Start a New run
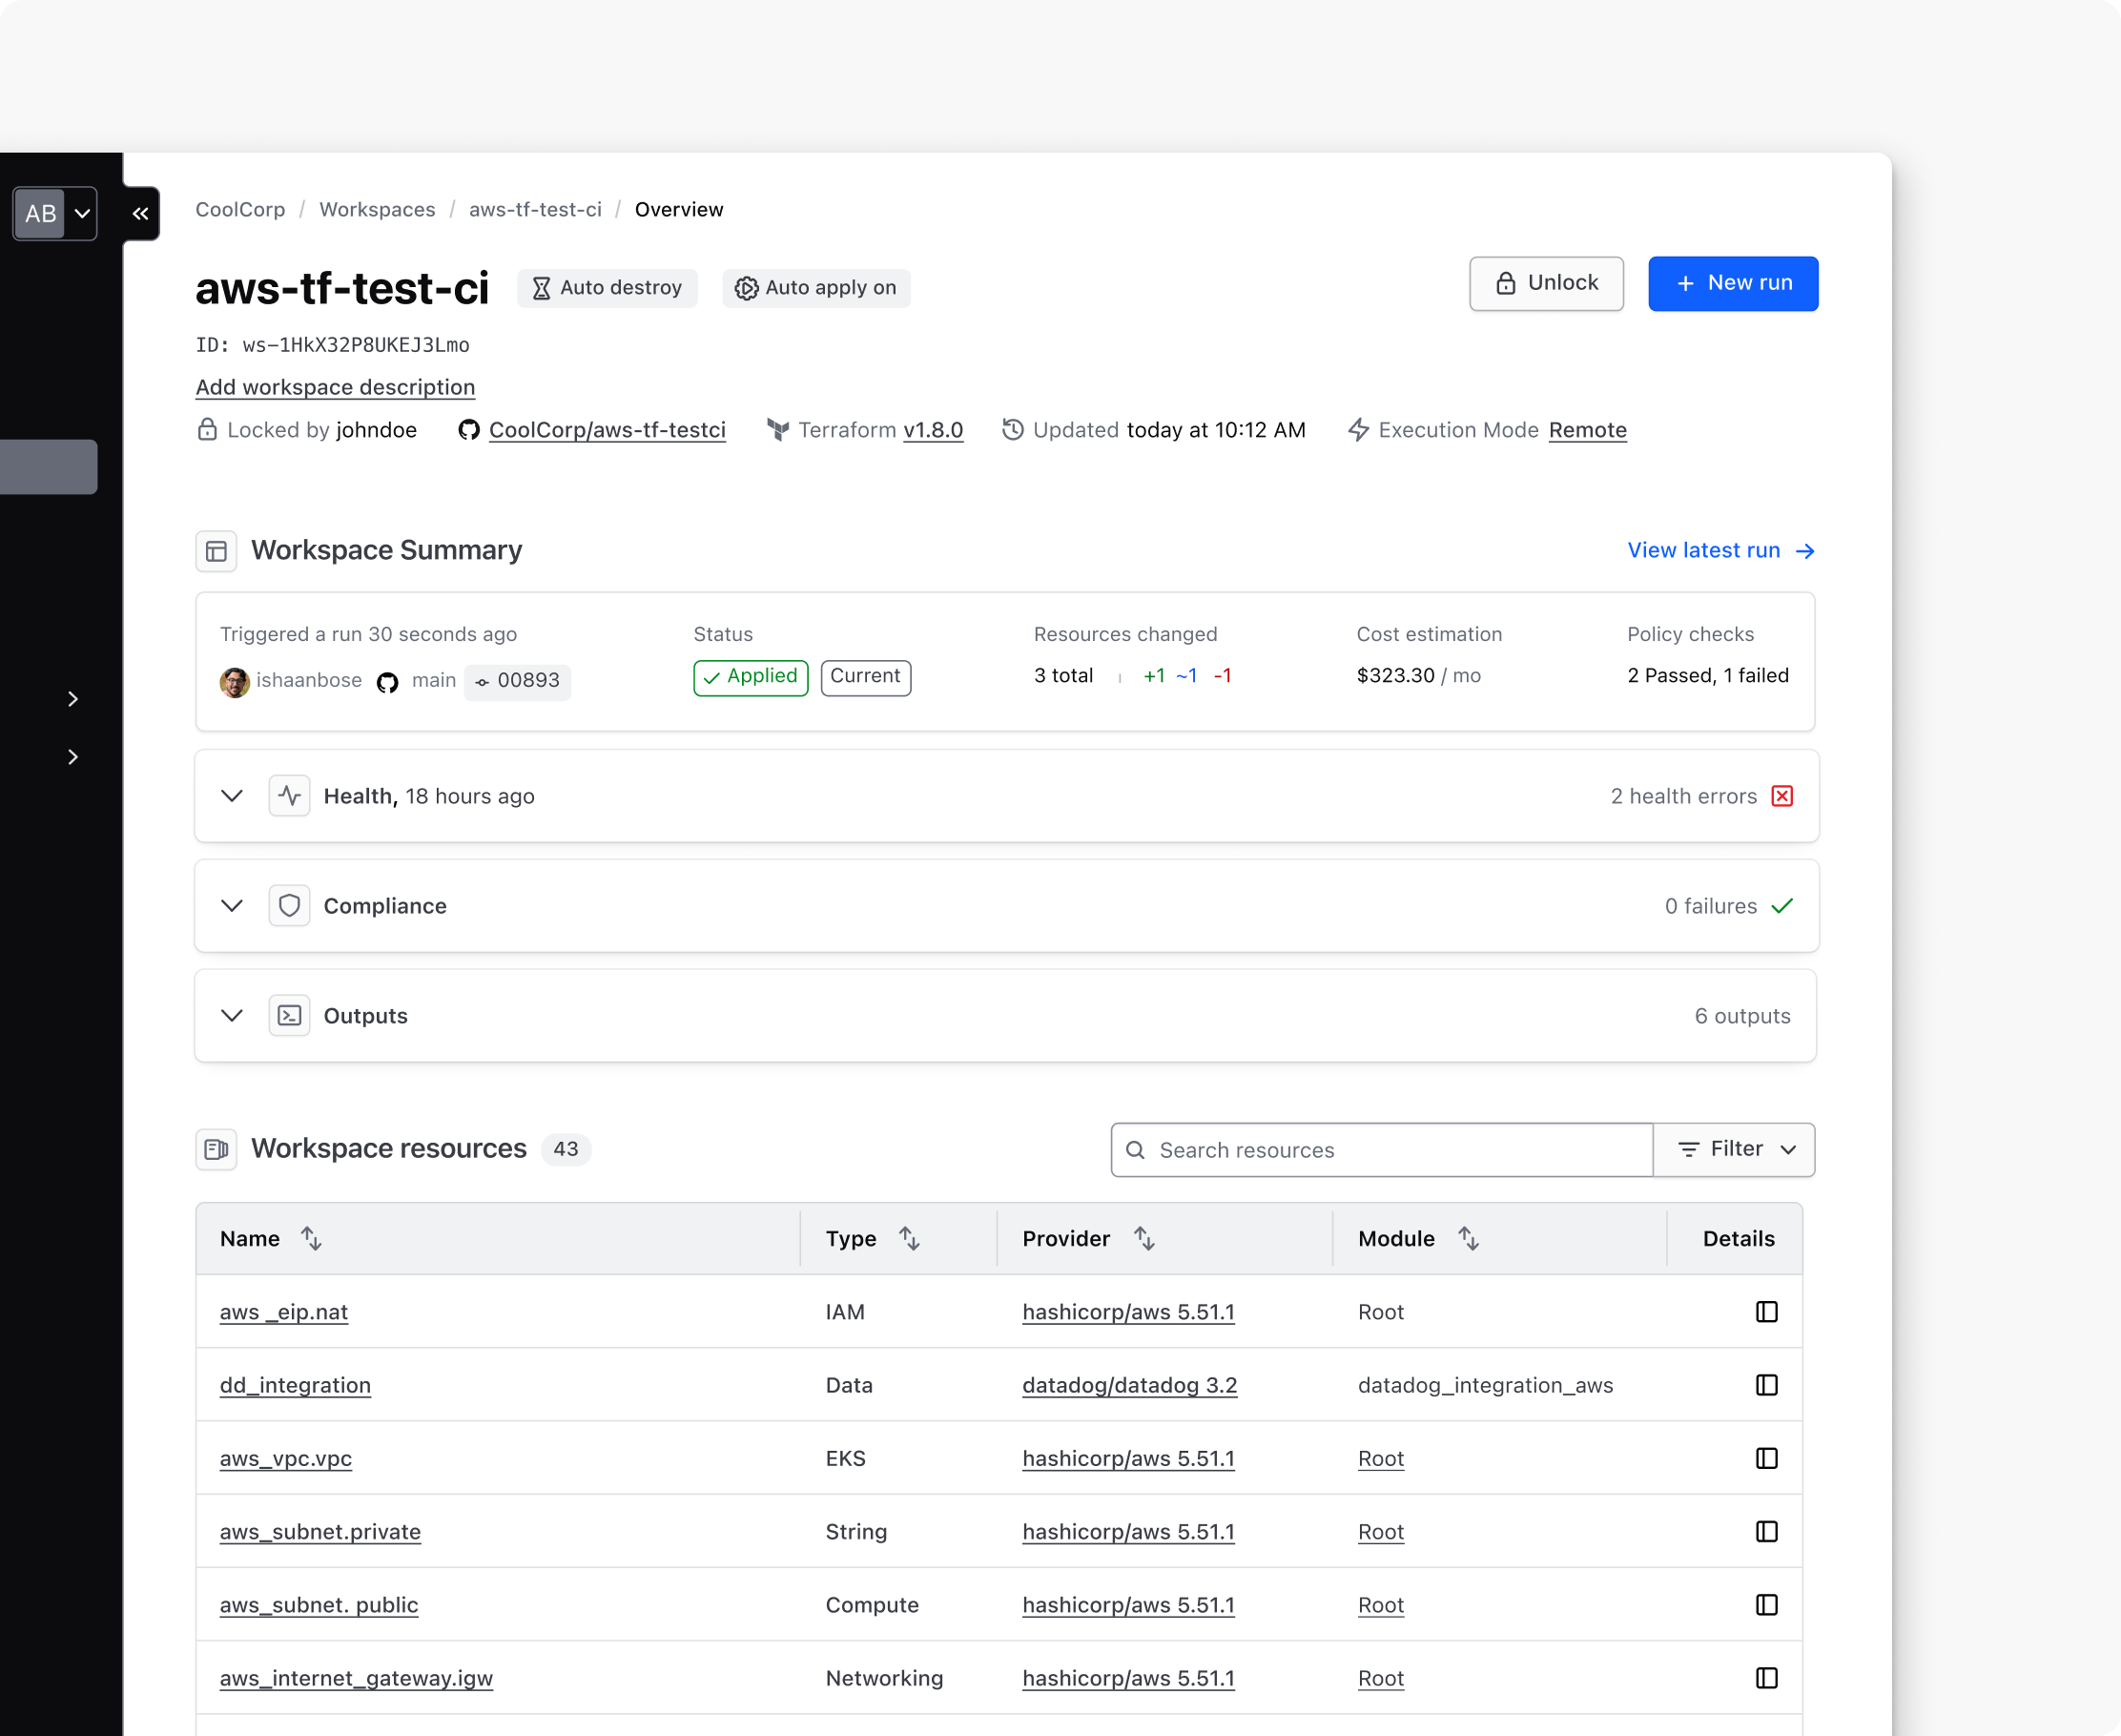Screen dimensions: 2121x1736 pyautogui.click(x=1733, y=283)
